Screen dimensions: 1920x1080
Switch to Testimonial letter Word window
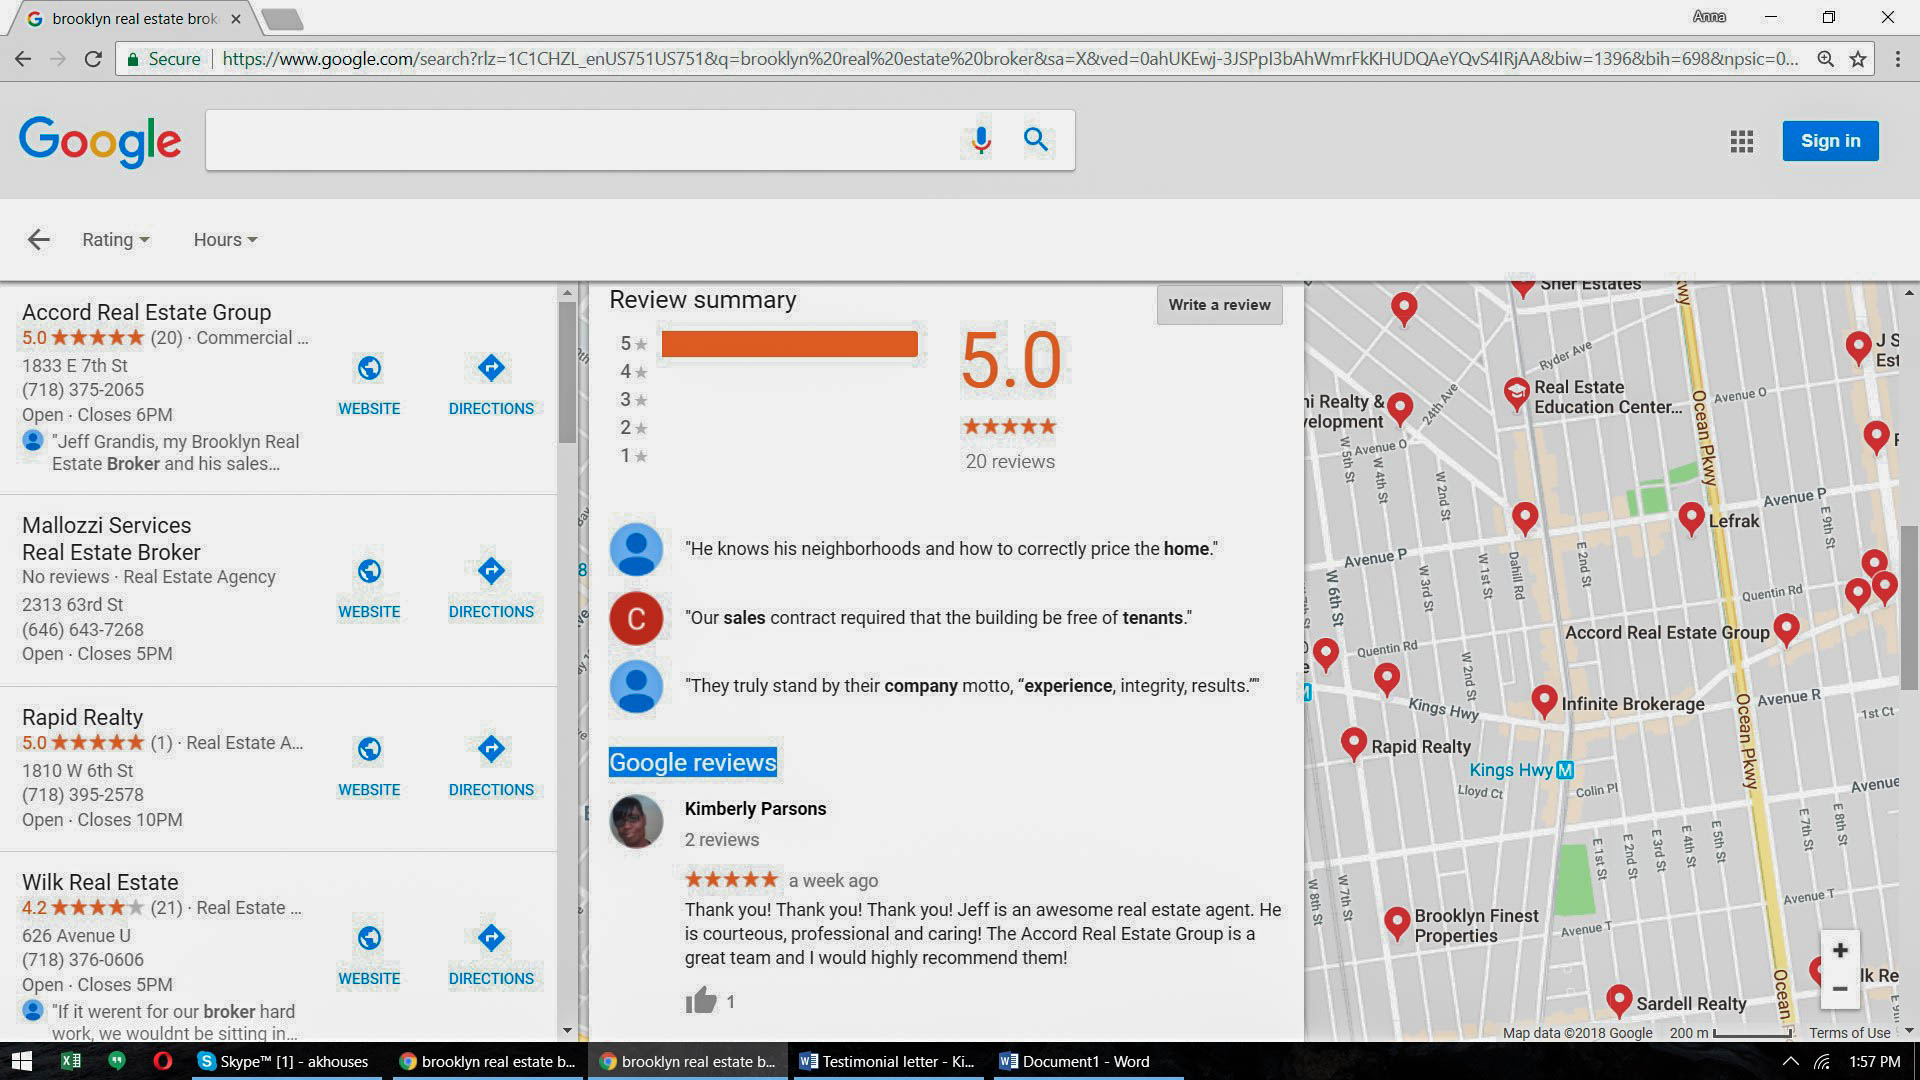tap(888, 1061)
